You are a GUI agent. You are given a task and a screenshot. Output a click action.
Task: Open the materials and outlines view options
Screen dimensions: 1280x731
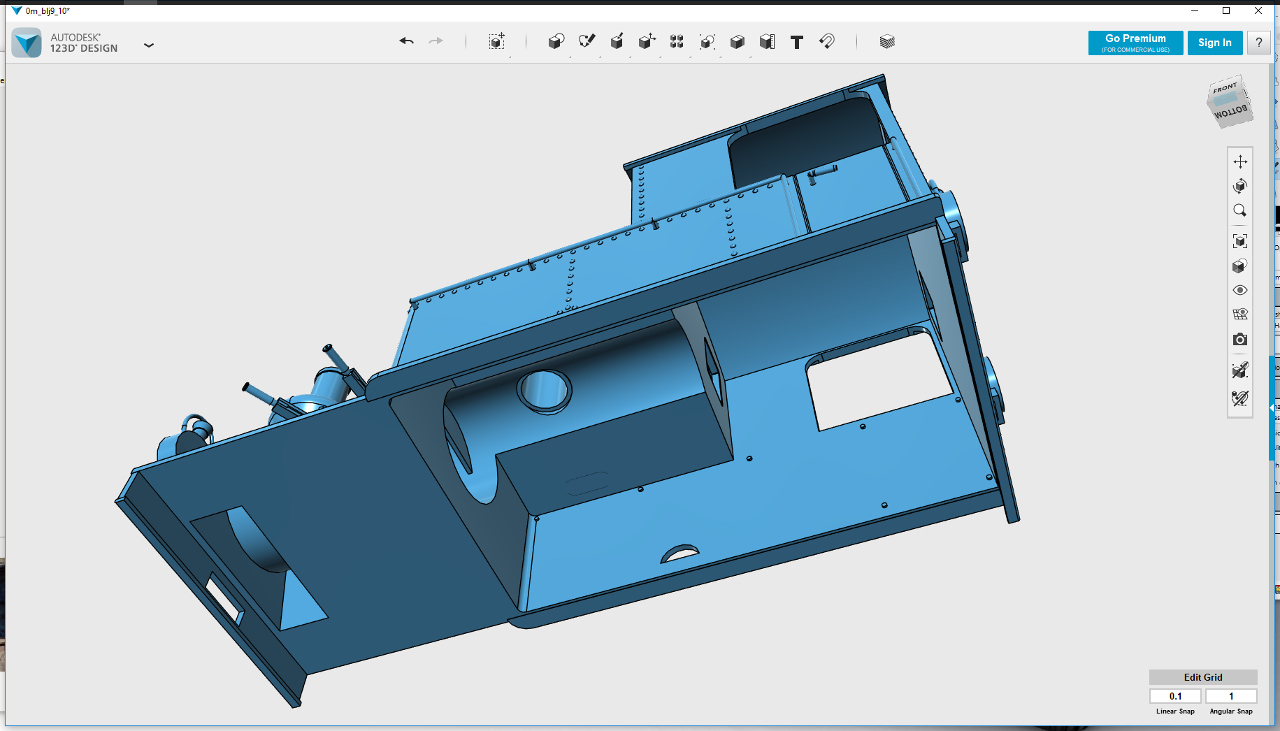[x=1240, y=266]
